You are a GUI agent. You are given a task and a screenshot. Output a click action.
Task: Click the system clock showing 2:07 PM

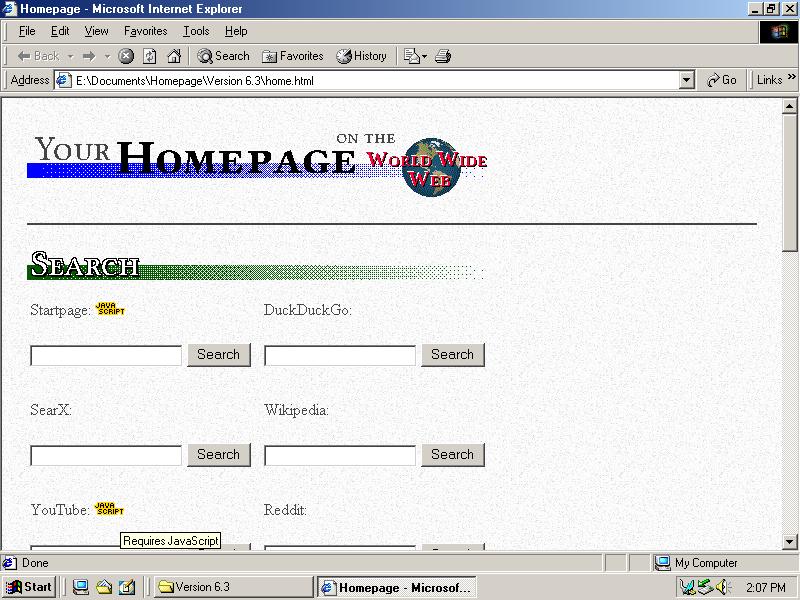point(766,588)
